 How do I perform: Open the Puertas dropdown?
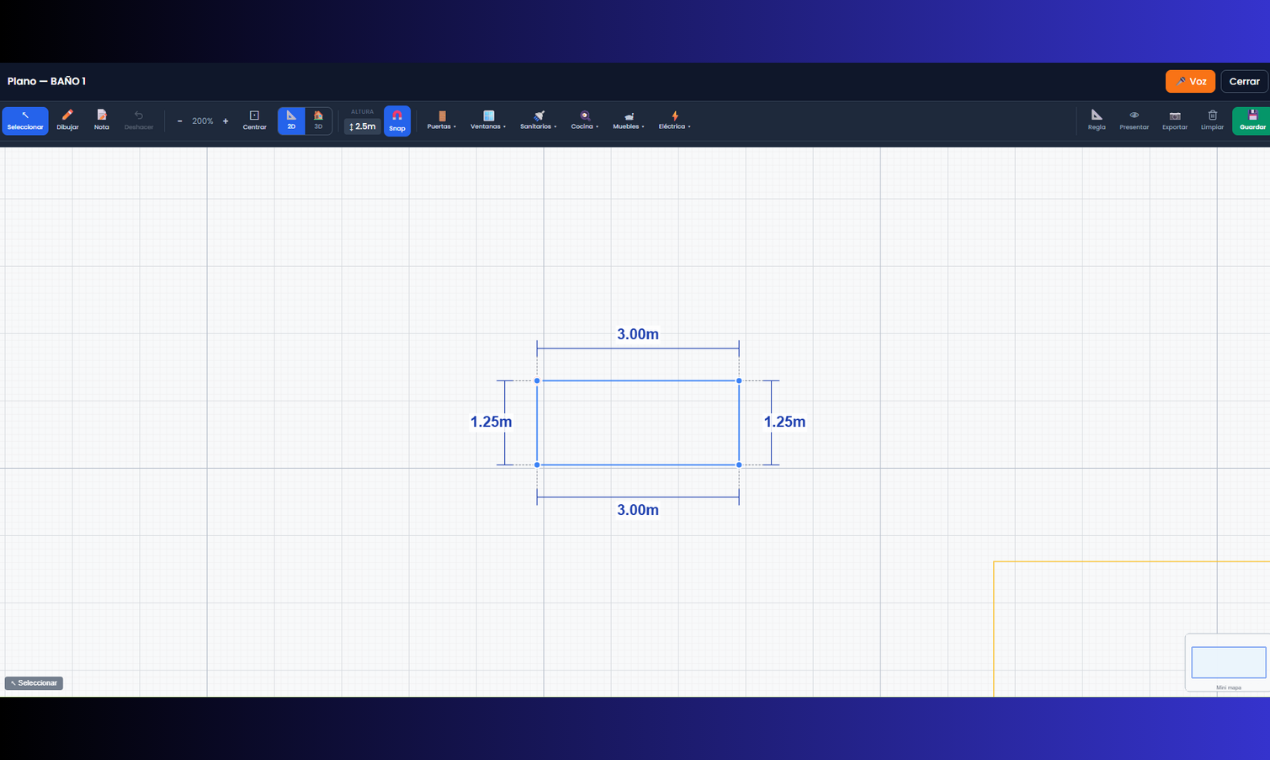pyautogui.click(x=441, y=121)
